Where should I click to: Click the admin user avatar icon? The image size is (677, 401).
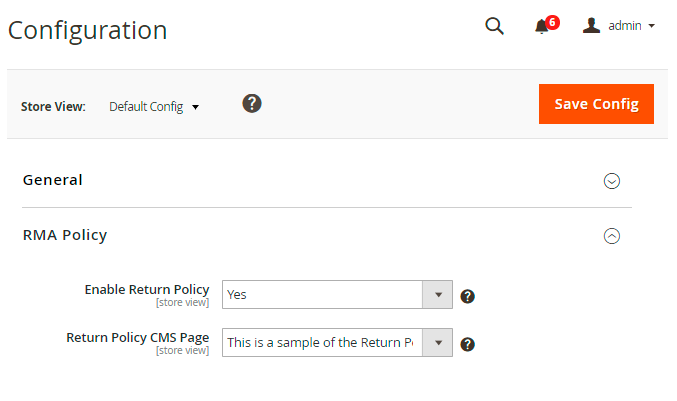point(591,26)
